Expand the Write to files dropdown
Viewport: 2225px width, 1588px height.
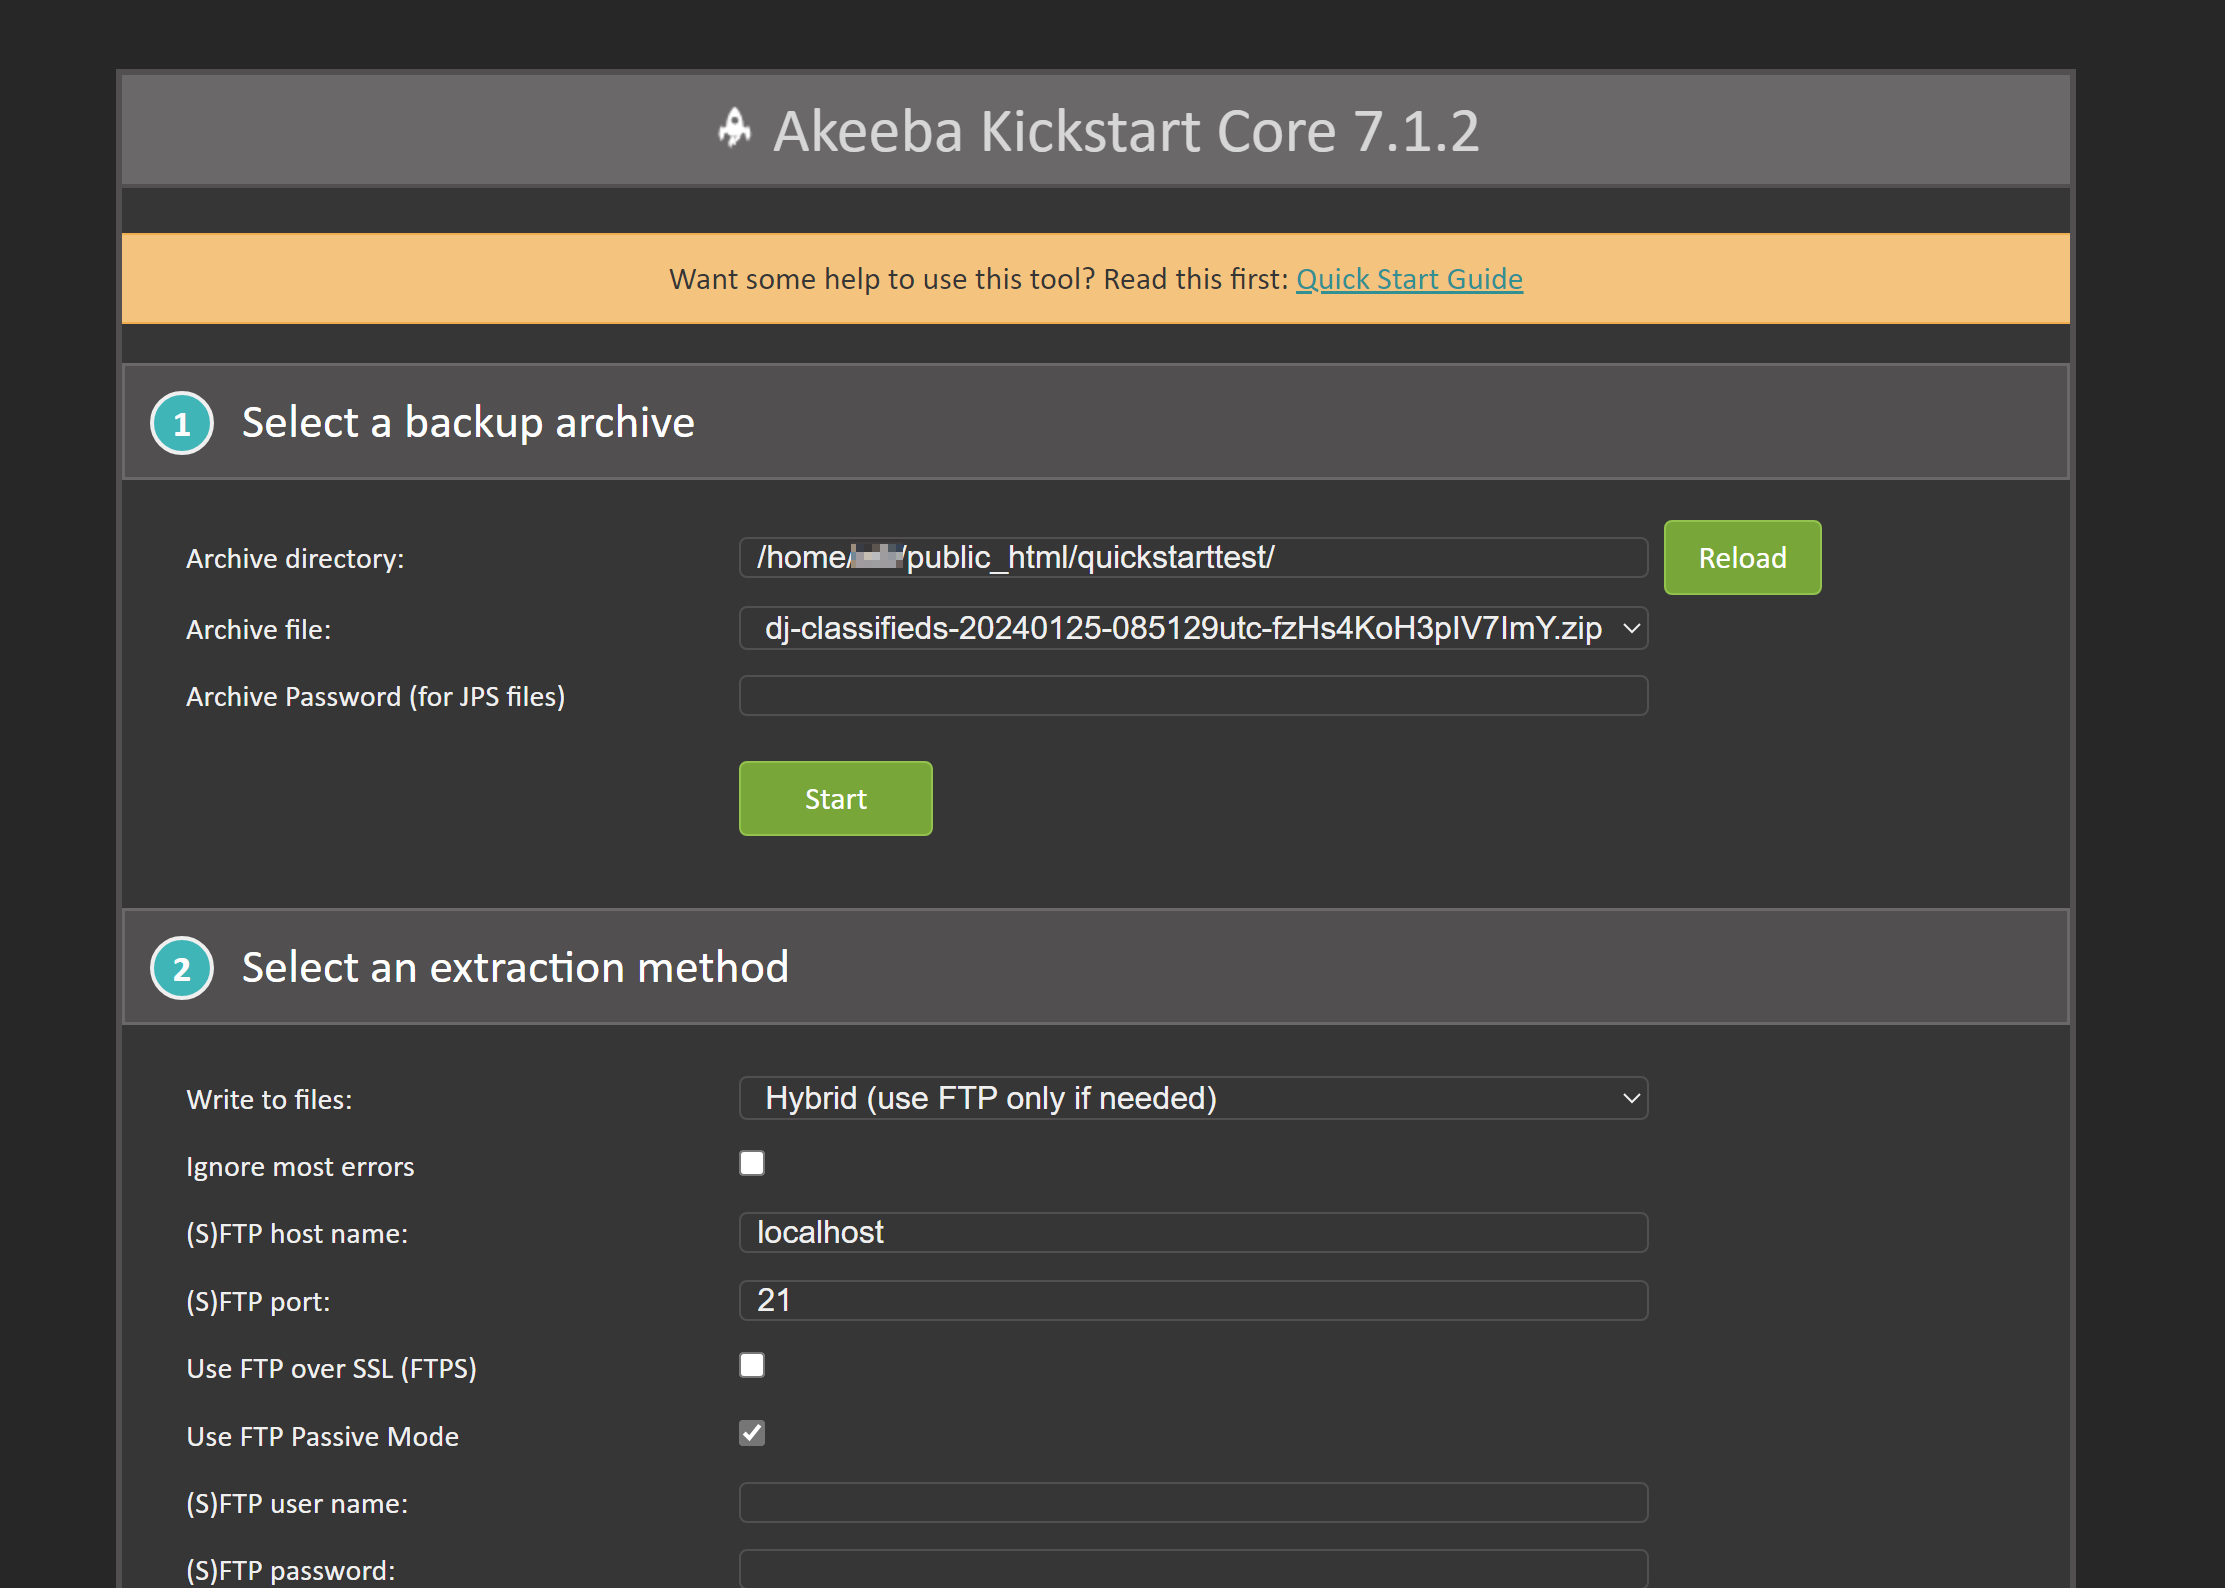tap(1193, 1098)
